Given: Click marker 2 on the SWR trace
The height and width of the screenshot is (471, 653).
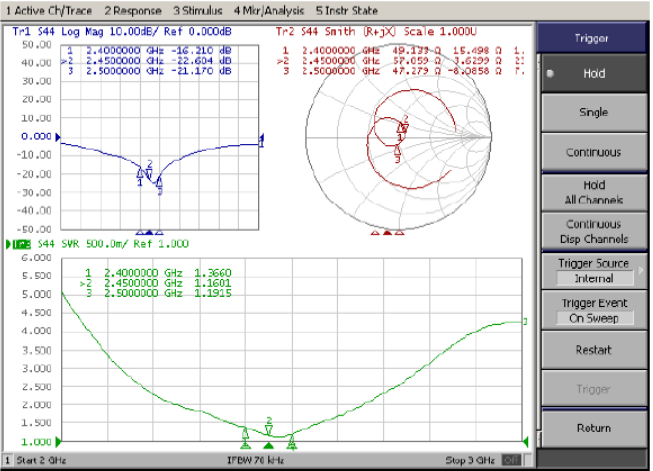Looking at the screenshot, I should (268, 425).
